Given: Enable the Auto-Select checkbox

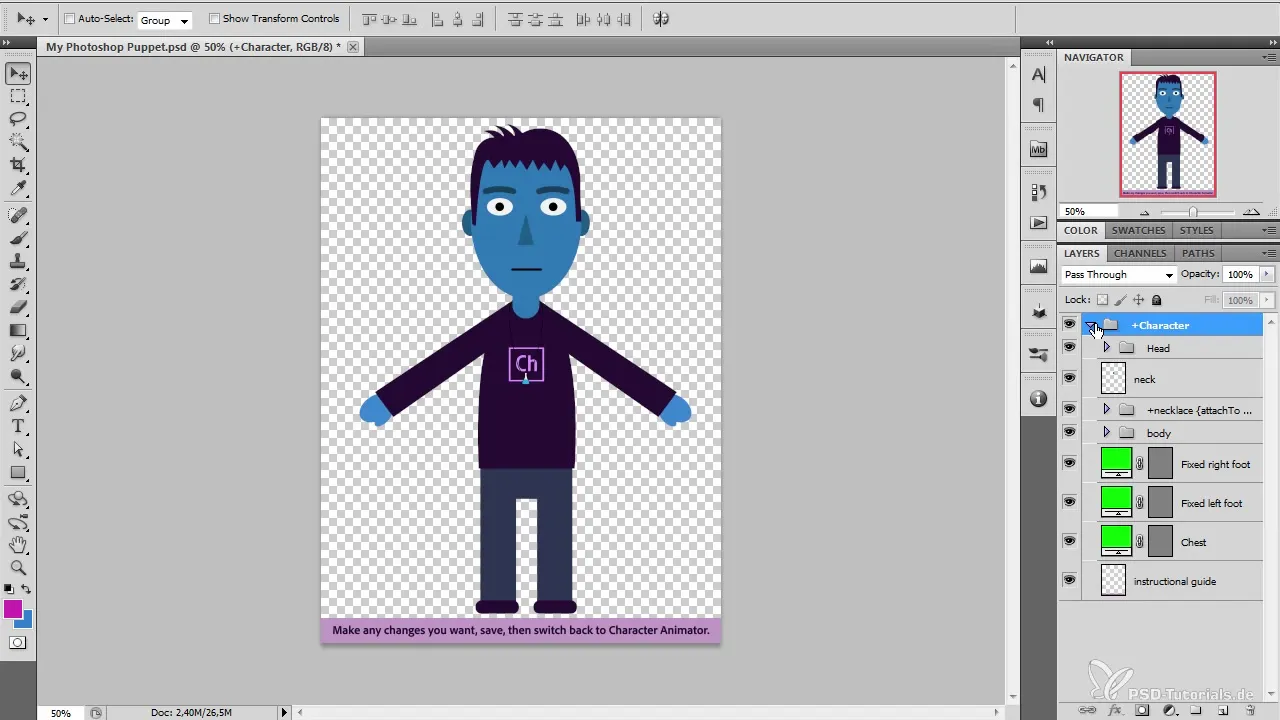Looking at the screenshot, I should tap(69, 19).
